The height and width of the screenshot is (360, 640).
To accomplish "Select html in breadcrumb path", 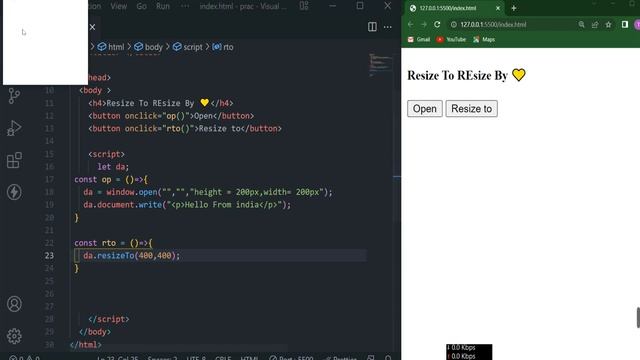I will click(x=111, y=47).
